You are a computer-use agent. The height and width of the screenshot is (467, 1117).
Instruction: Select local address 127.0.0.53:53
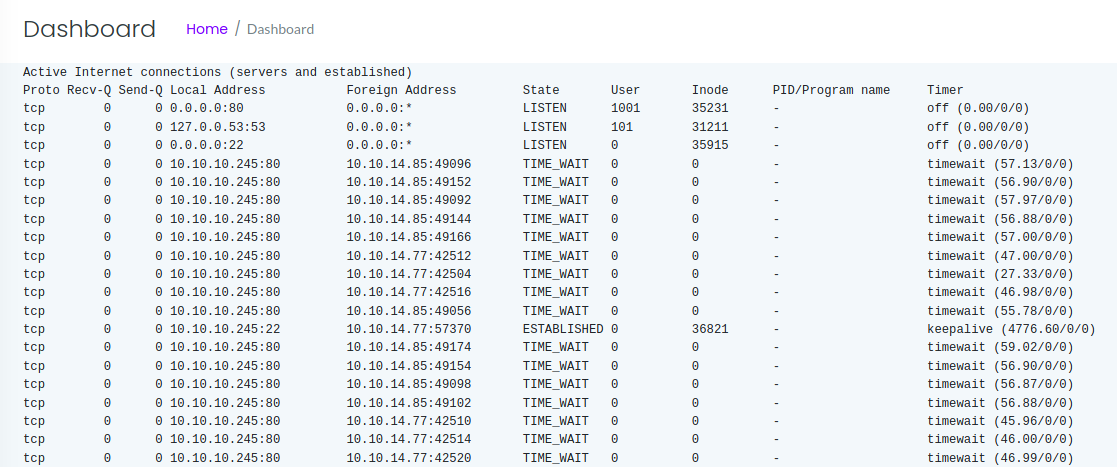point(217,127)
